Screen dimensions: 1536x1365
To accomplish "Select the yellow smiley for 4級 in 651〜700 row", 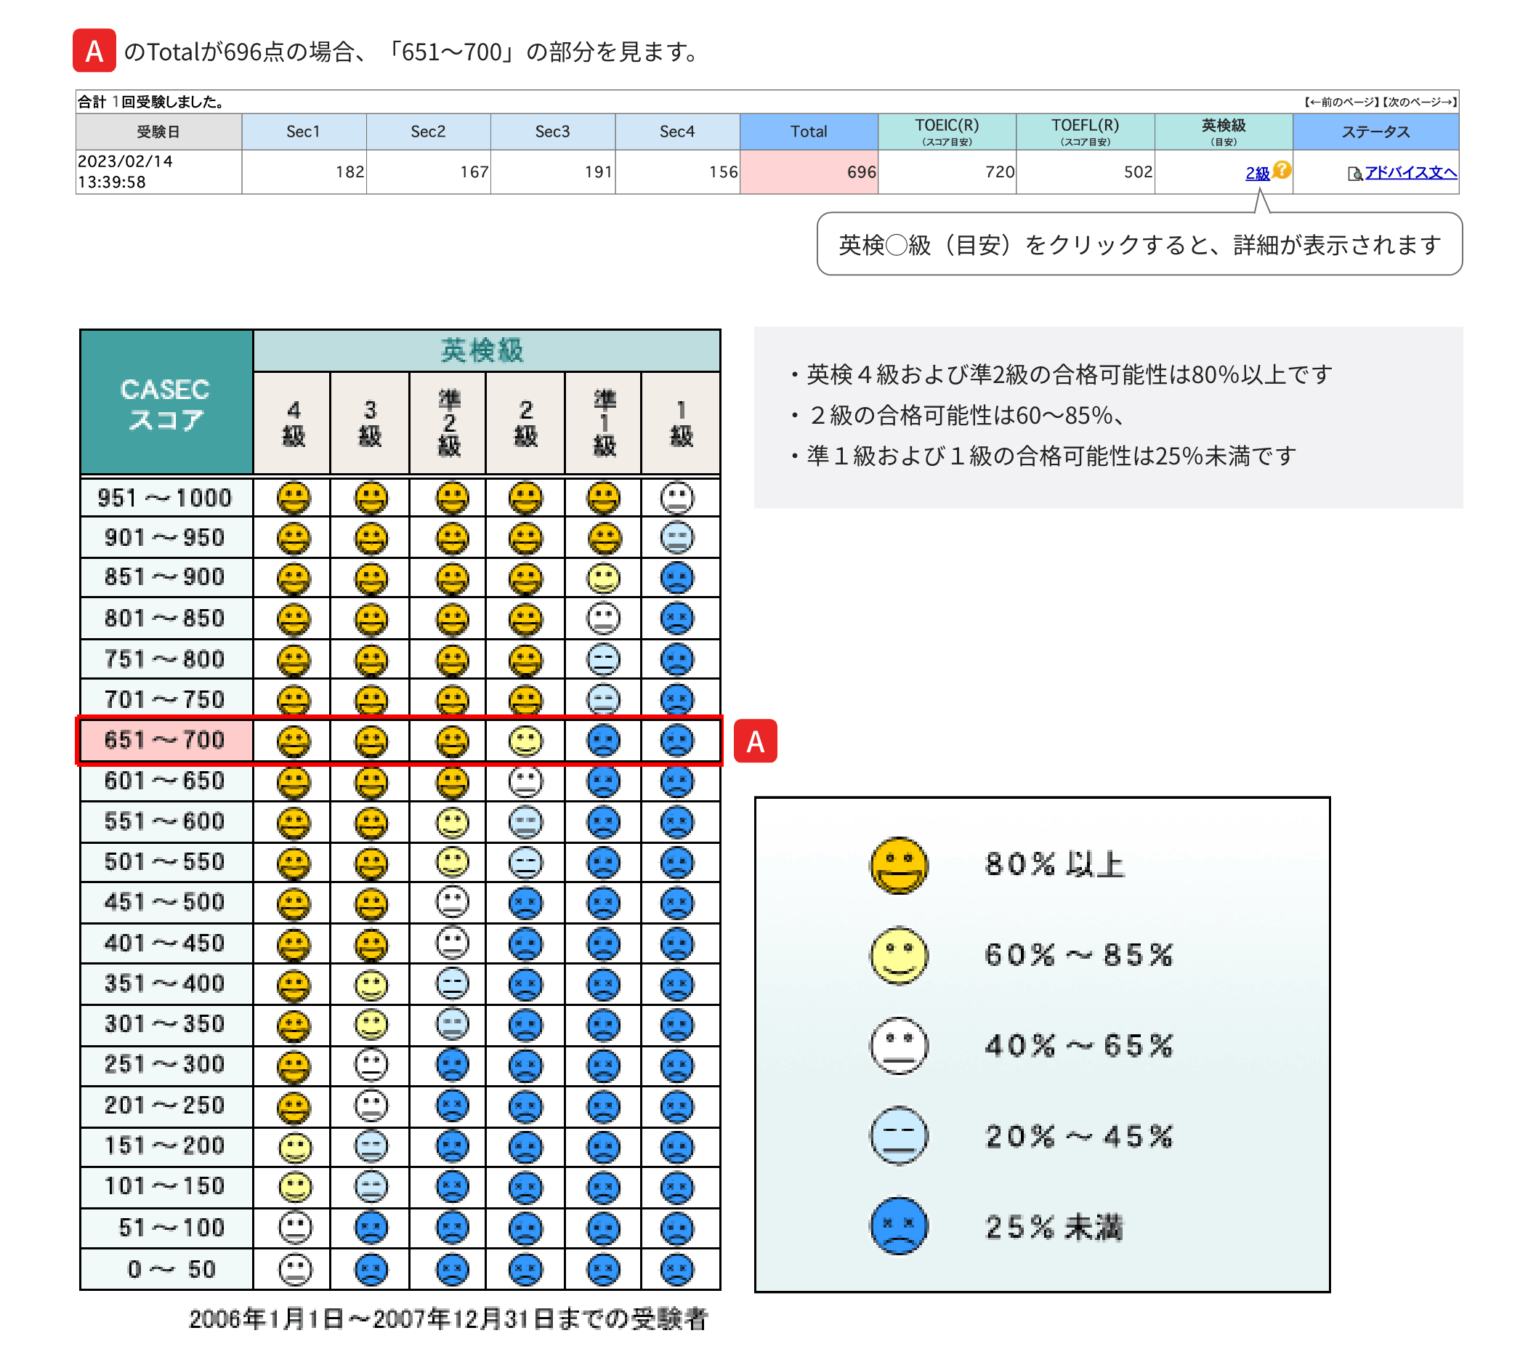I will coord(292,740).
